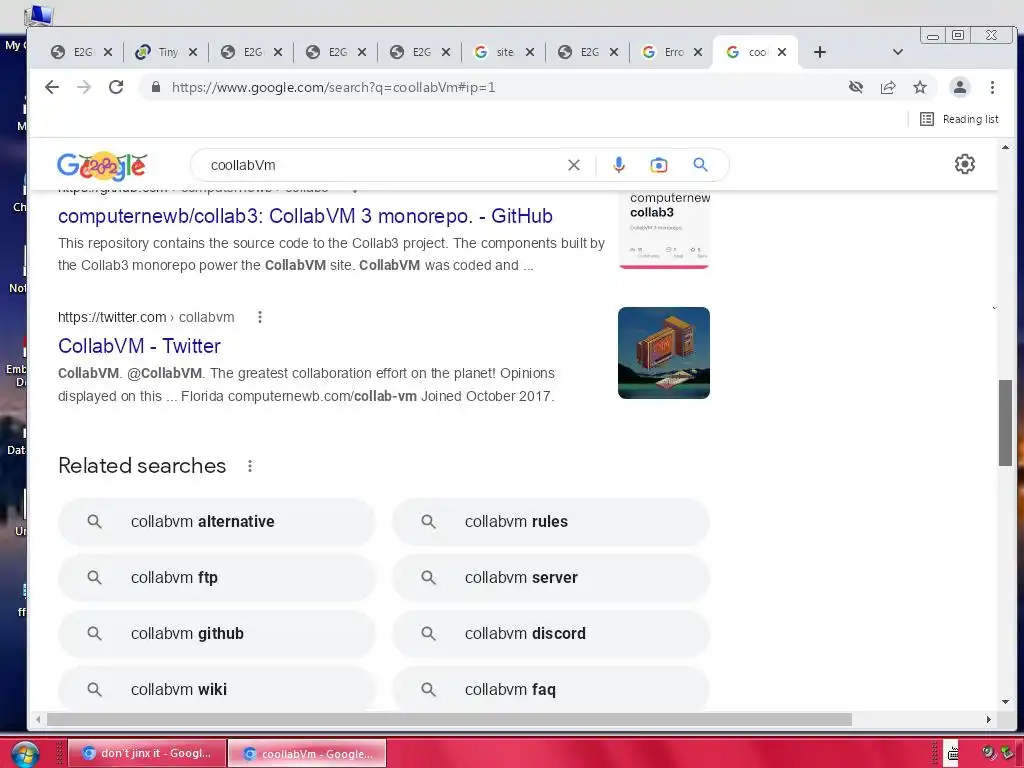Open options for the twitter.com result
Viewport: 1024px width, 768px height.
260,317
